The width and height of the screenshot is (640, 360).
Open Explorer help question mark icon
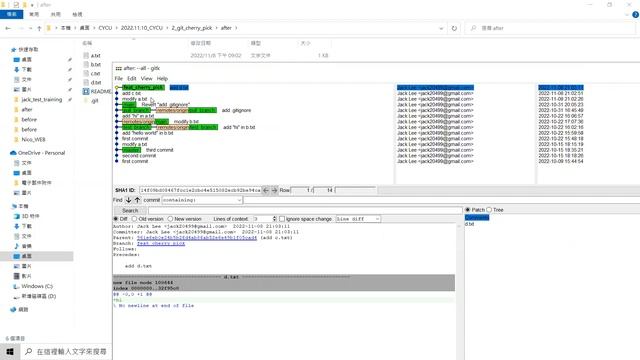636,14
